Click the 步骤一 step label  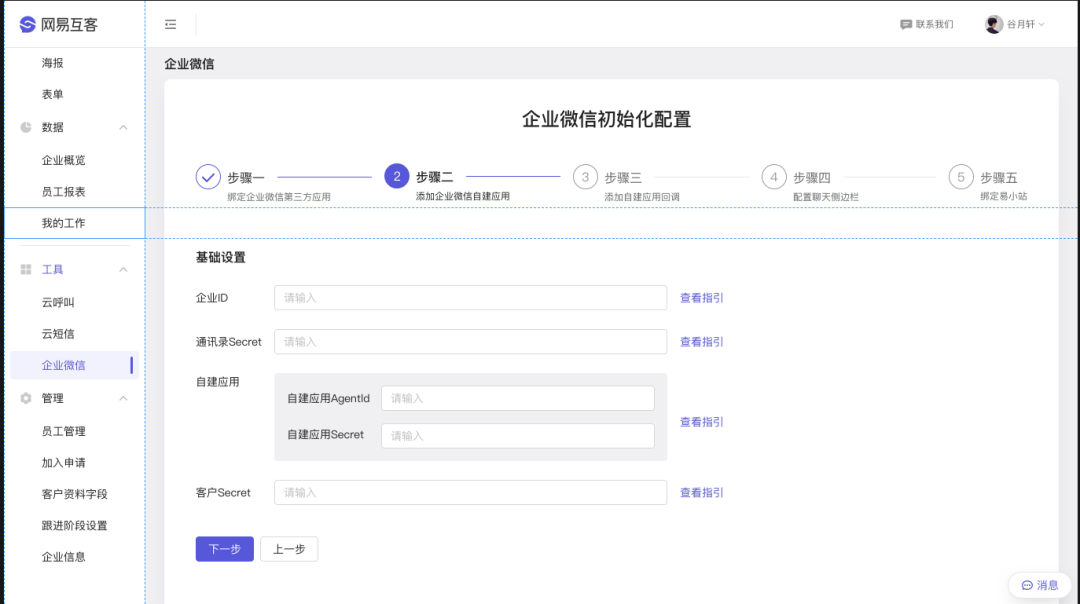pos(246,178)
